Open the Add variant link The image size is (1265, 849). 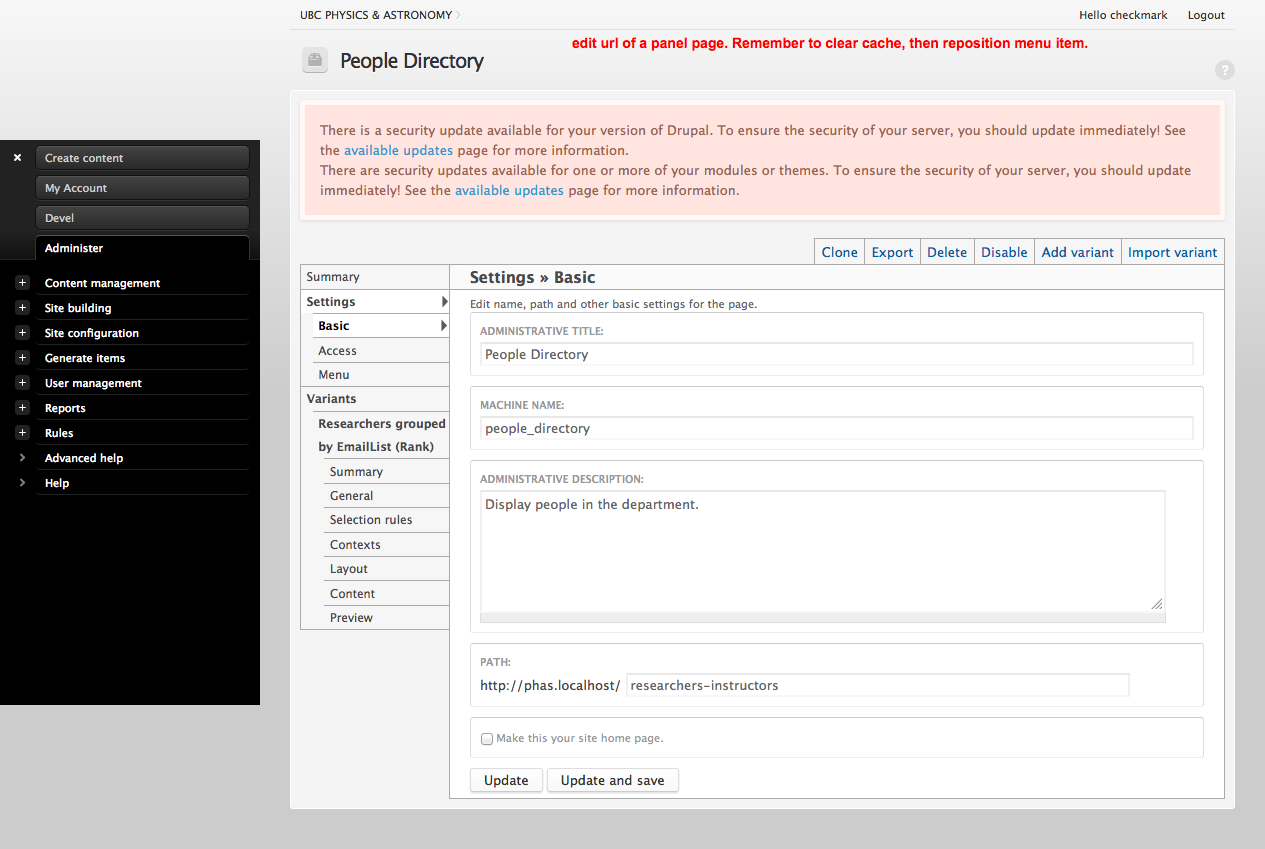[1077, 252]
